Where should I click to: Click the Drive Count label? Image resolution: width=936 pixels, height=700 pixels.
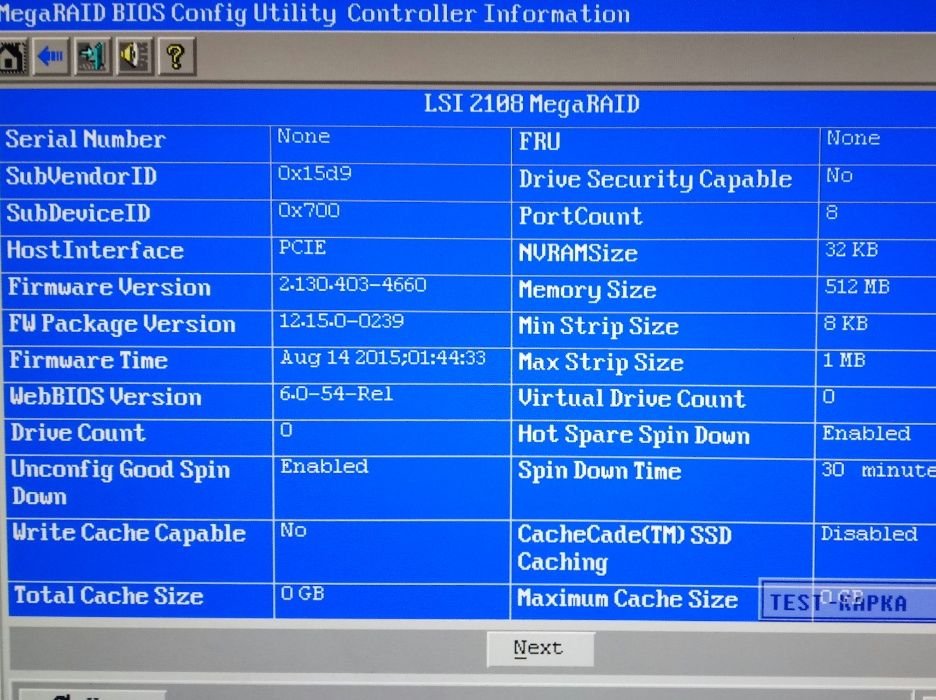[78, 433]
